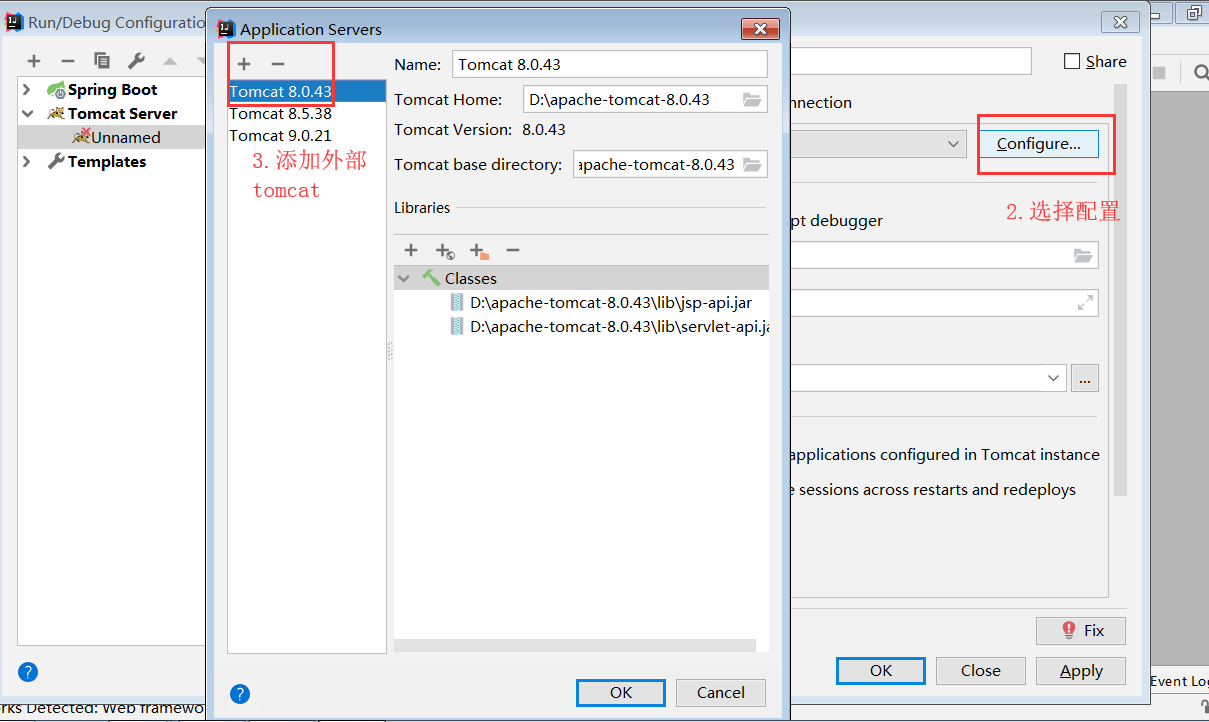Click the ellipsis button beside the dropdown
Screen dimensions: 1209x722
(1085, 378)
